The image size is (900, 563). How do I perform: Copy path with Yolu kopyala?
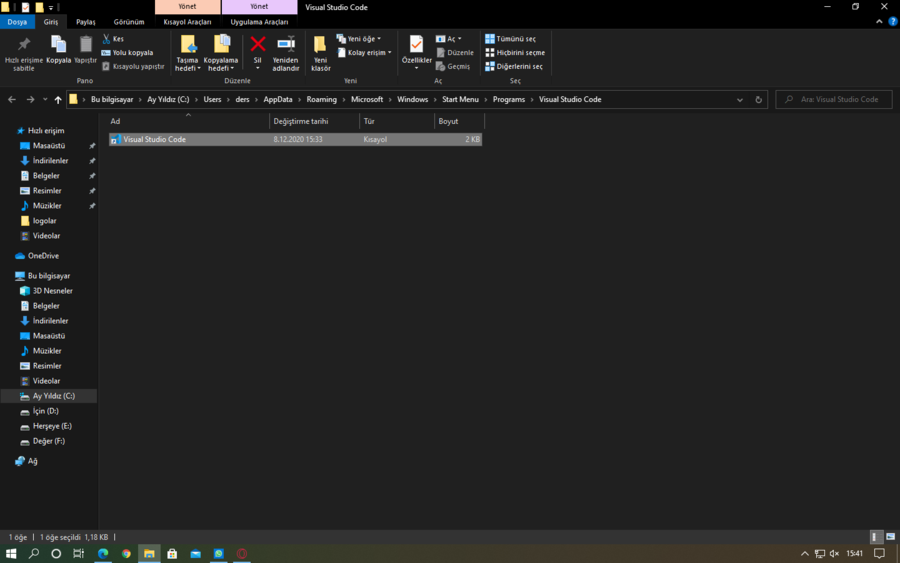coord(127,52)
